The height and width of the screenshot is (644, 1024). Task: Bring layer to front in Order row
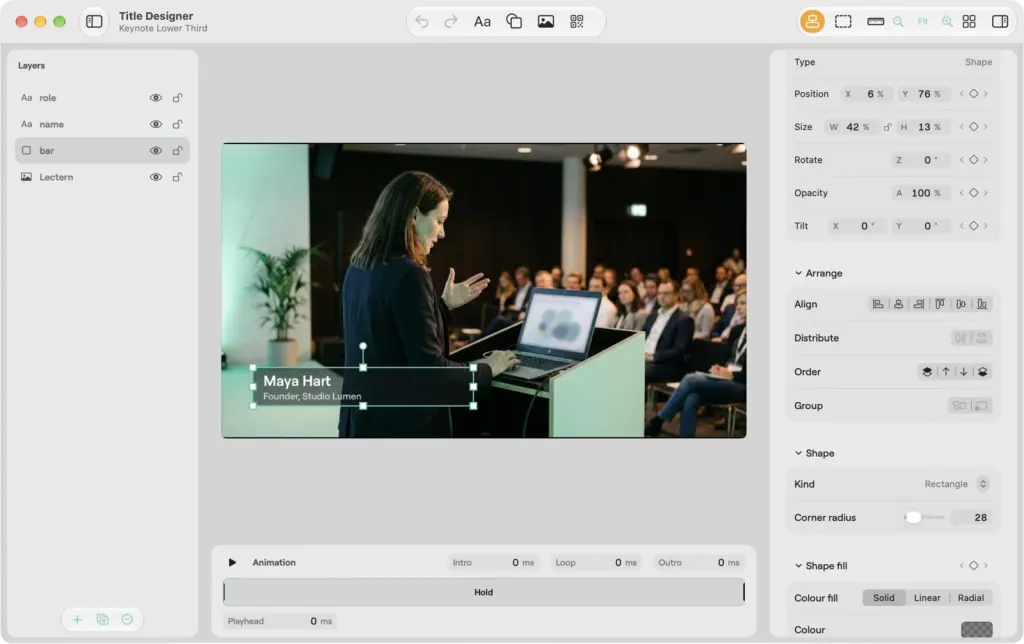pos(927,372)
